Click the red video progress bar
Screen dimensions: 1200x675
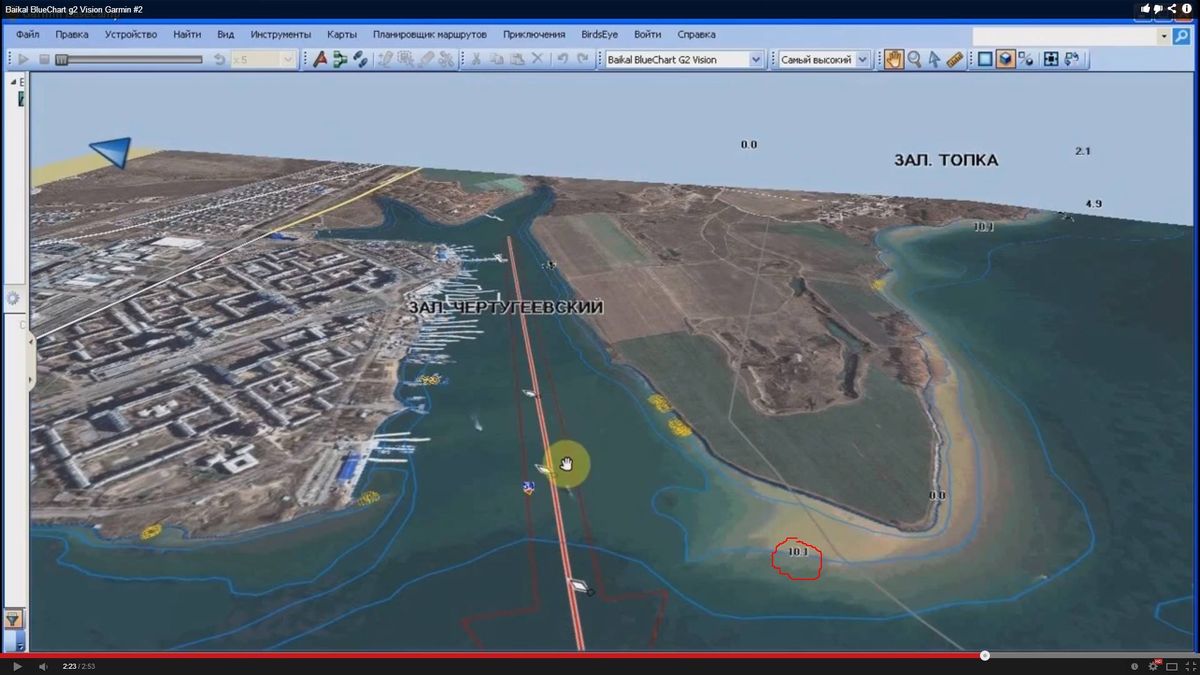pos(492,655)
